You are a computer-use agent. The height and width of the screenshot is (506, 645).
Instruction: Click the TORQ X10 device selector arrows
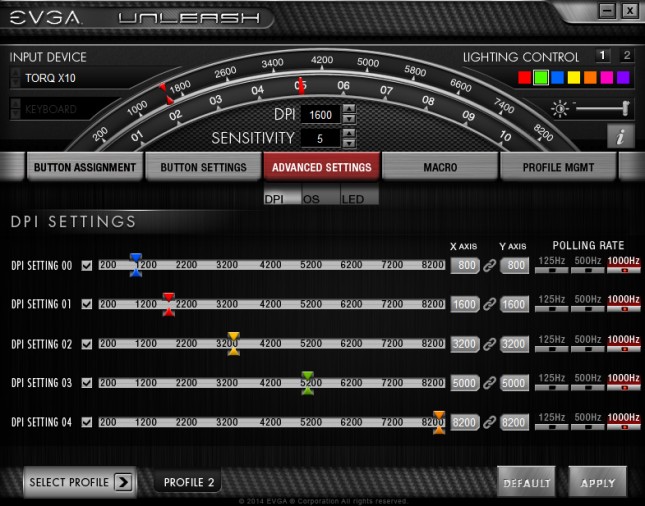point(15,78)
